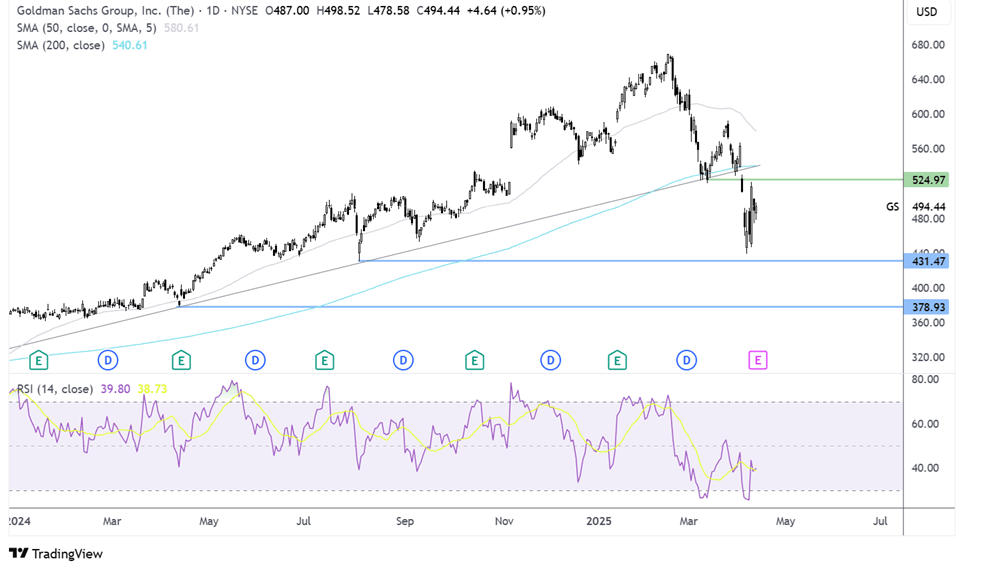Click the TradingView logo
This screenshot has width=1004, height=571.
click(56, 554)
